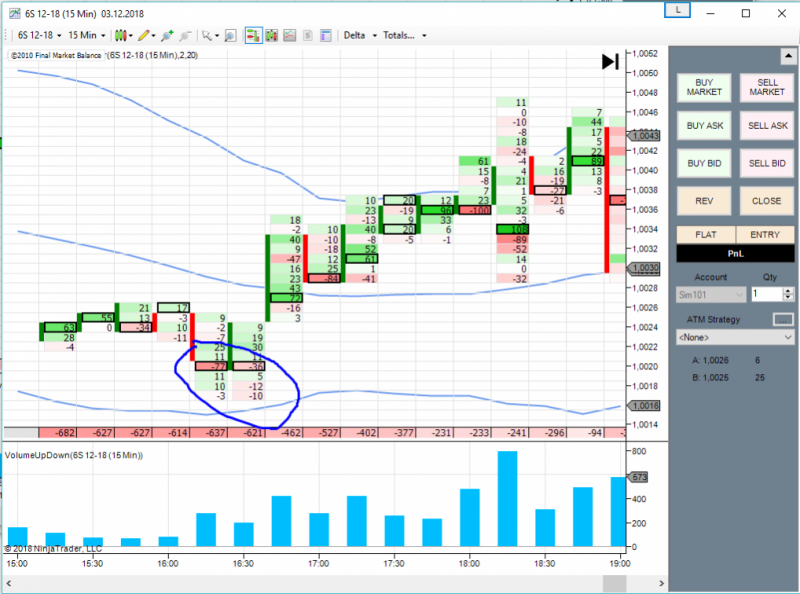The height and width of the screenshot is (594, 800).
Task: Click the horizontal scrollbar right arrow
Action: (x=661, y=583)
